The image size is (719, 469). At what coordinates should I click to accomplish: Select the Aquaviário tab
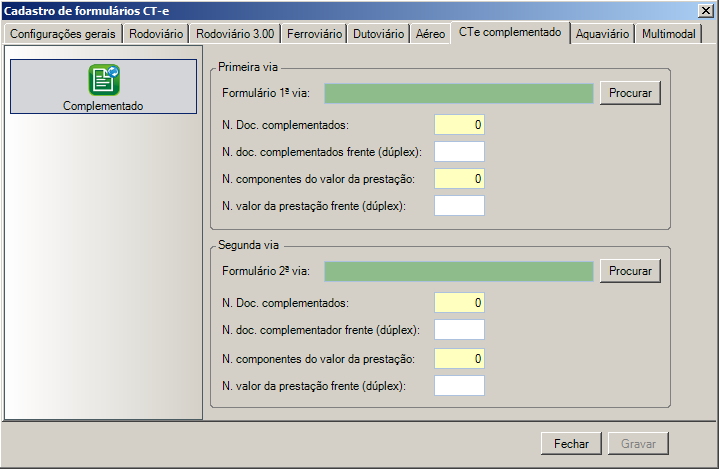[x=603, y=33]
